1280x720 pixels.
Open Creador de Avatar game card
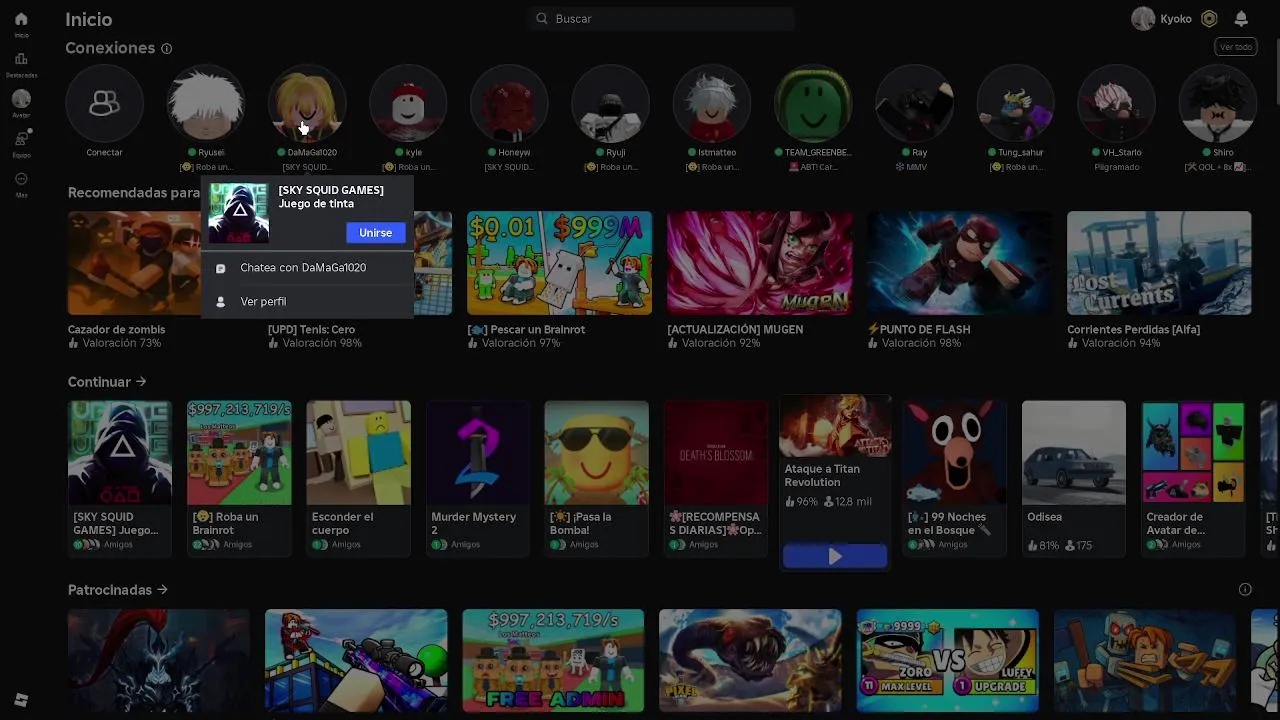click(x=1193, y=477)
